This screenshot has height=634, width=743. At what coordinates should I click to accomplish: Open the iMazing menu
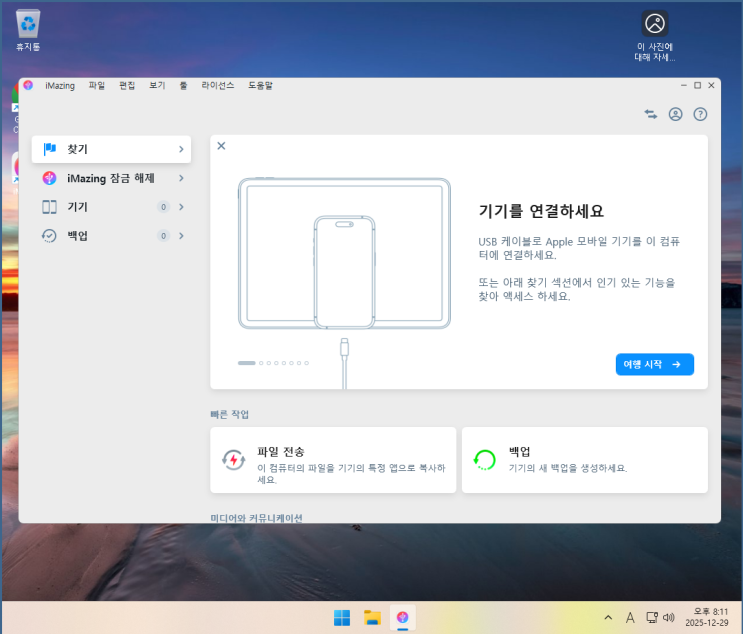click(x=60, y=86)
